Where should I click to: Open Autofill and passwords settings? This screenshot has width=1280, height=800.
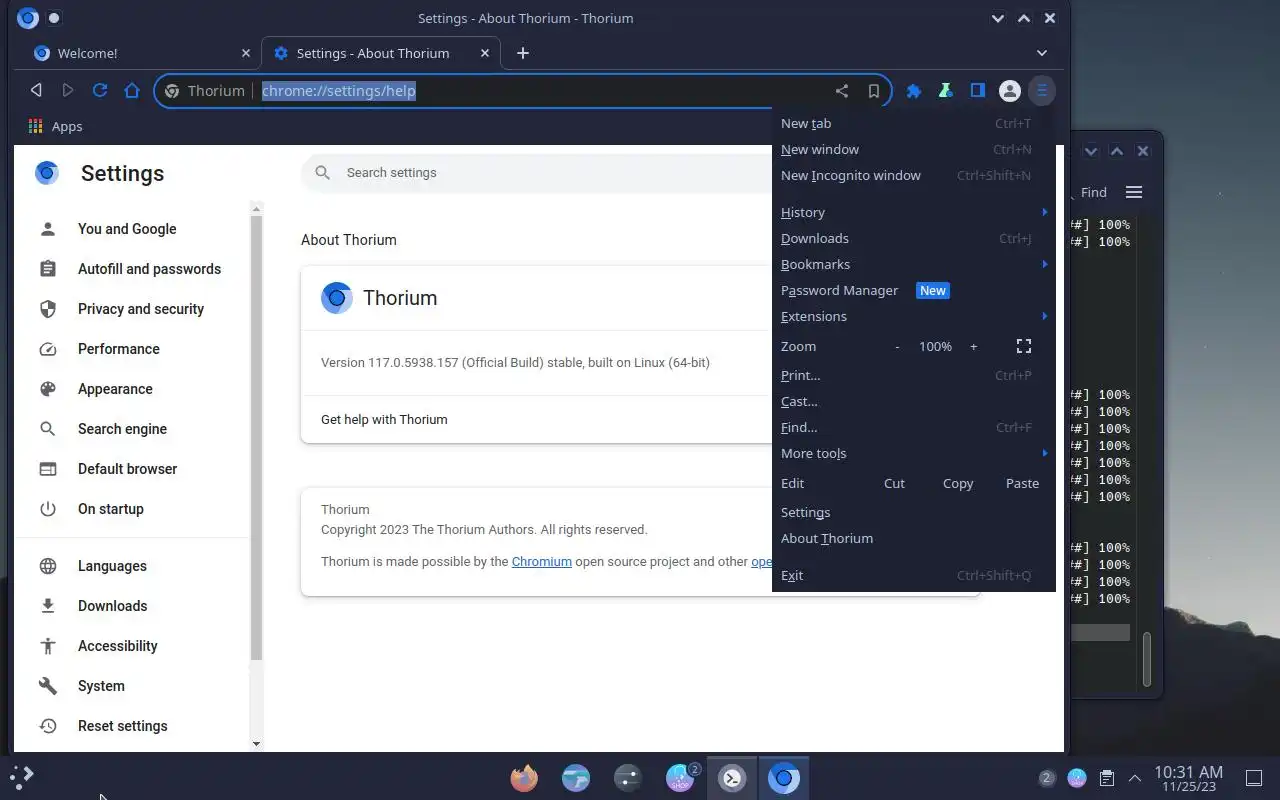coord(131,269)
